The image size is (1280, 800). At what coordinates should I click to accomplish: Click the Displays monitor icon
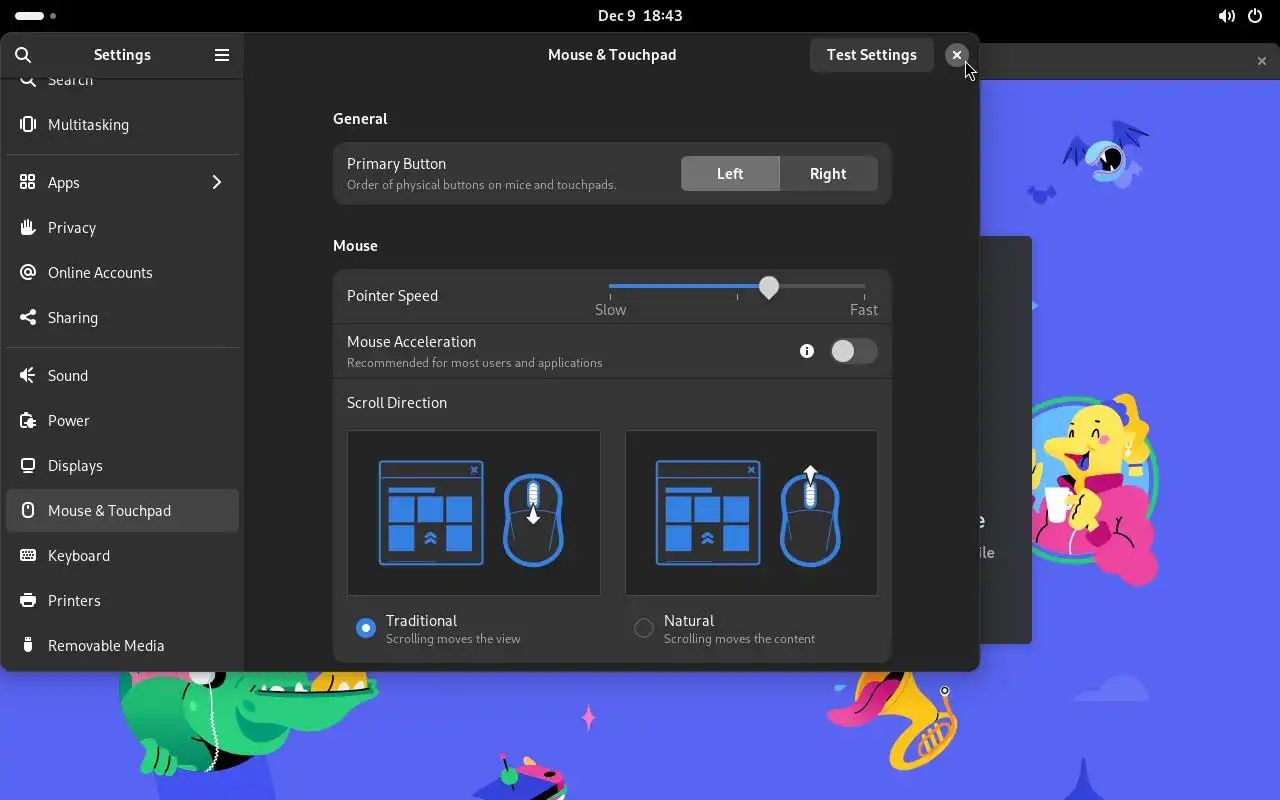point(28,466)
